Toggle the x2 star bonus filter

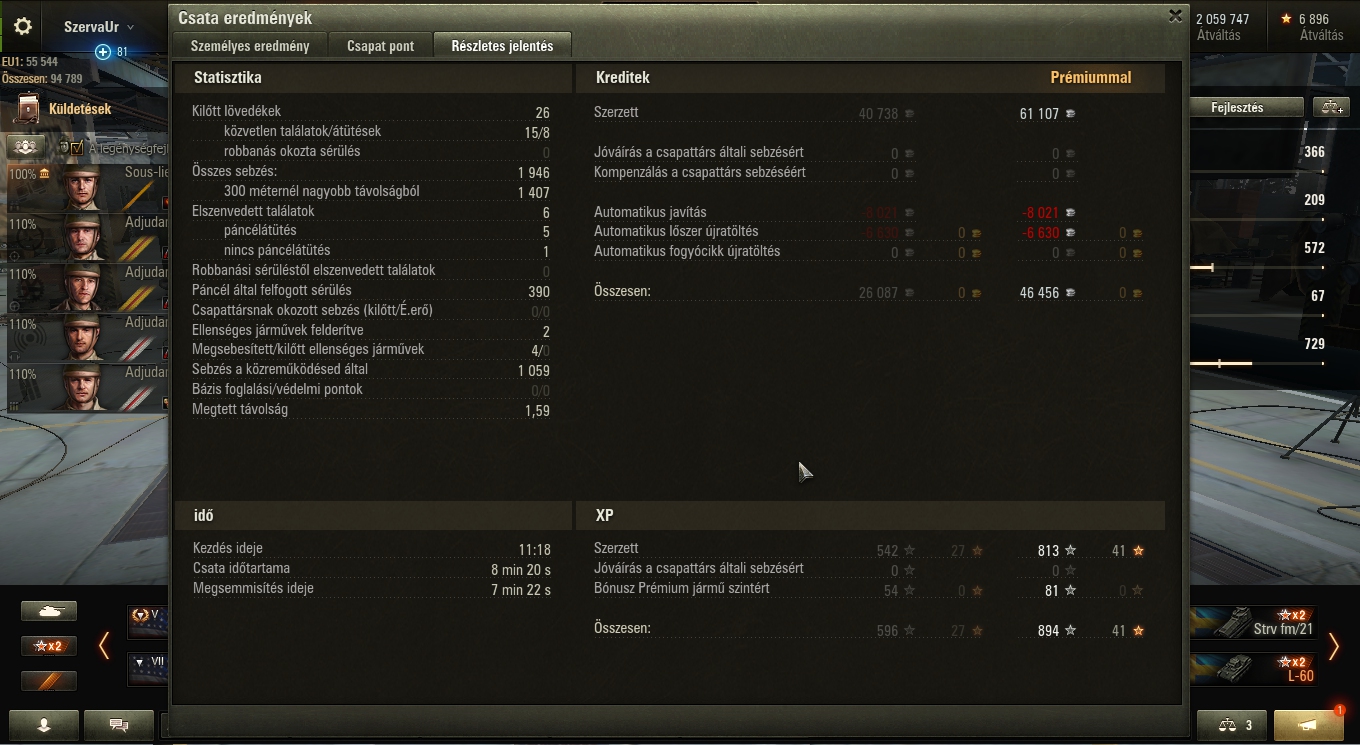(x=49, y=646)
